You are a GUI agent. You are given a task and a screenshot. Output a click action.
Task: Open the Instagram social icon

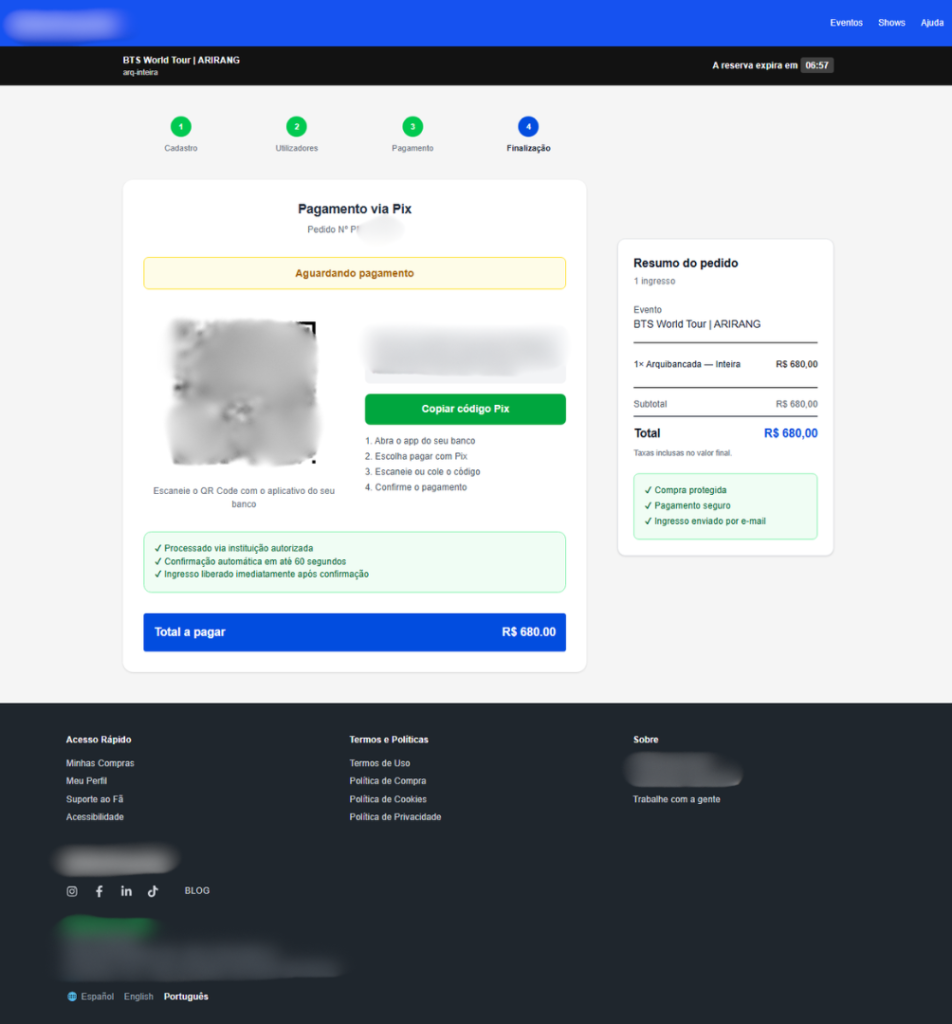[x=72, y=891]
